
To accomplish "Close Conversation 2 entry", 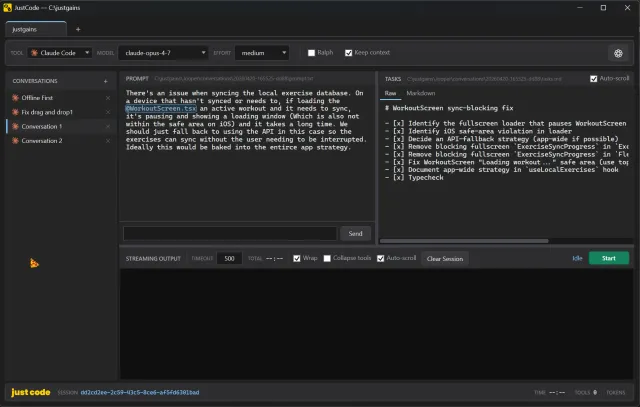I will 108,141.
